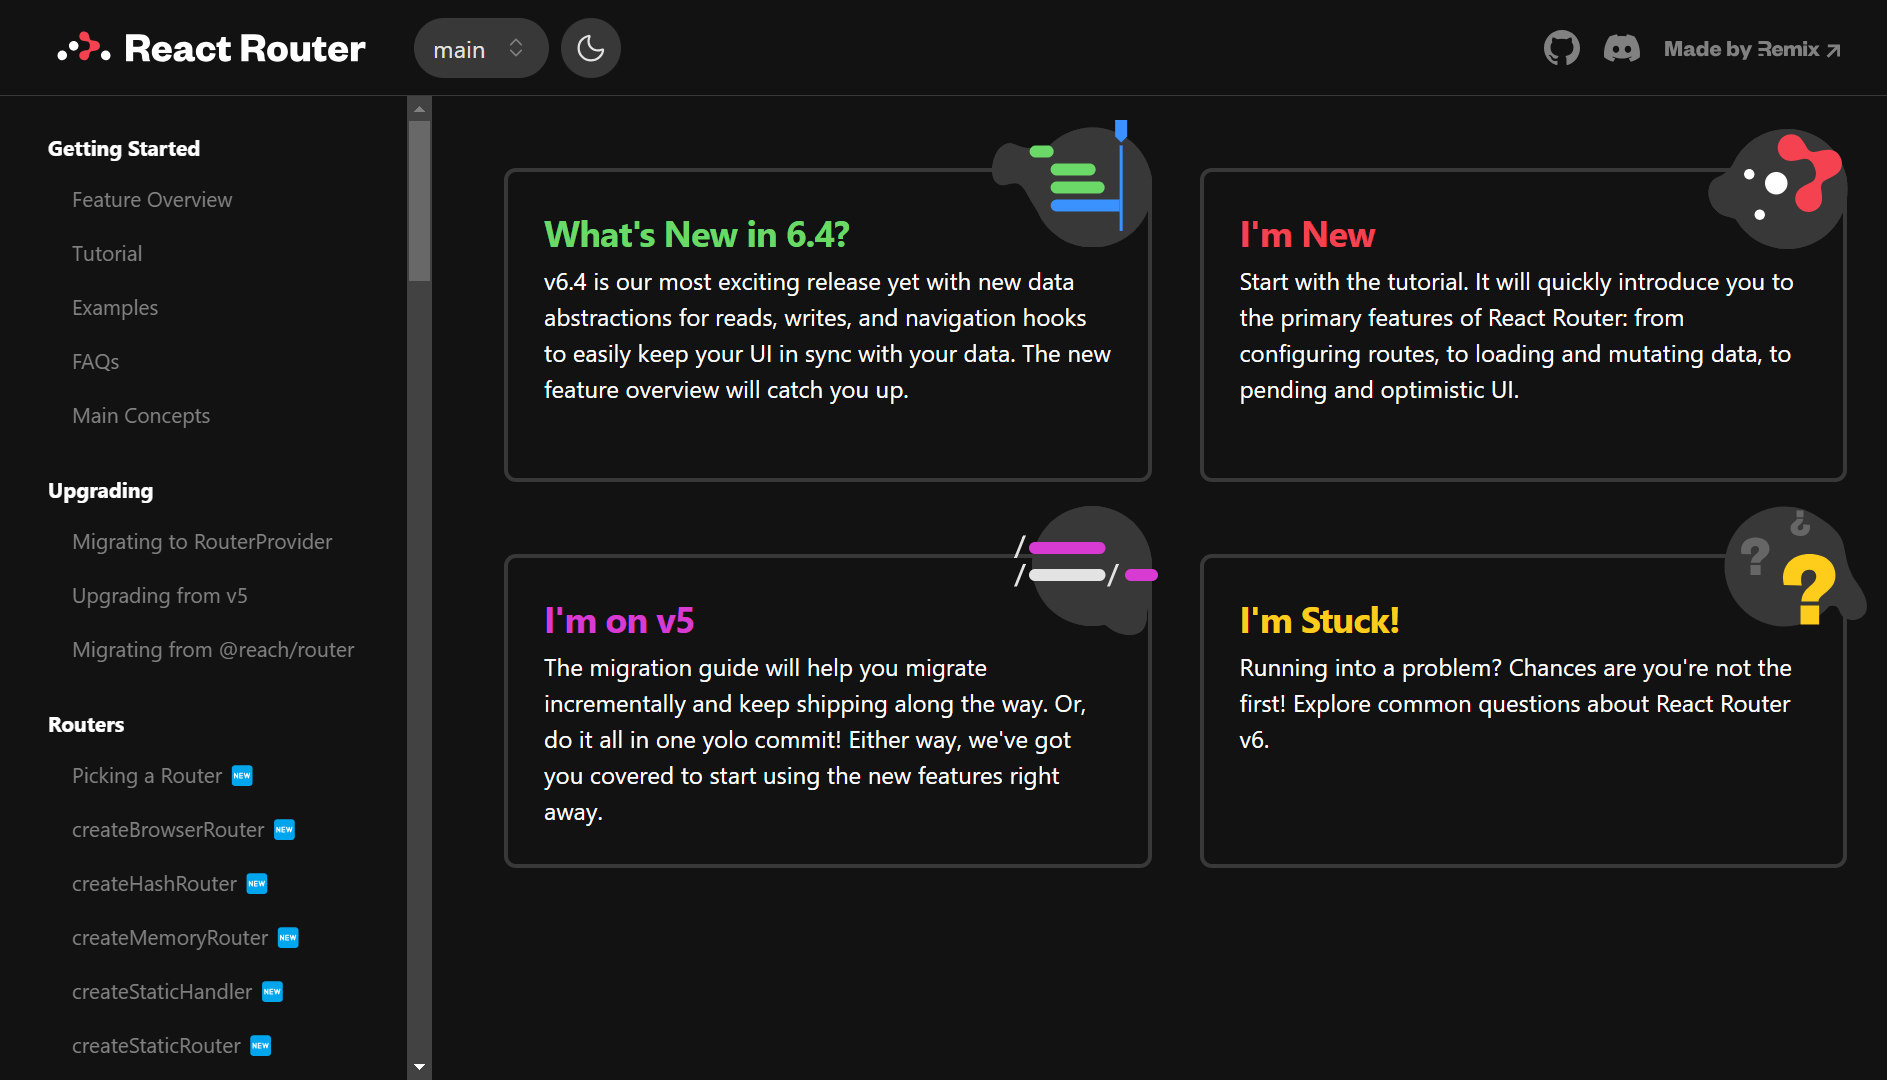
Task: Open the I'm Stuck! card
Action: click(1523, 711)
